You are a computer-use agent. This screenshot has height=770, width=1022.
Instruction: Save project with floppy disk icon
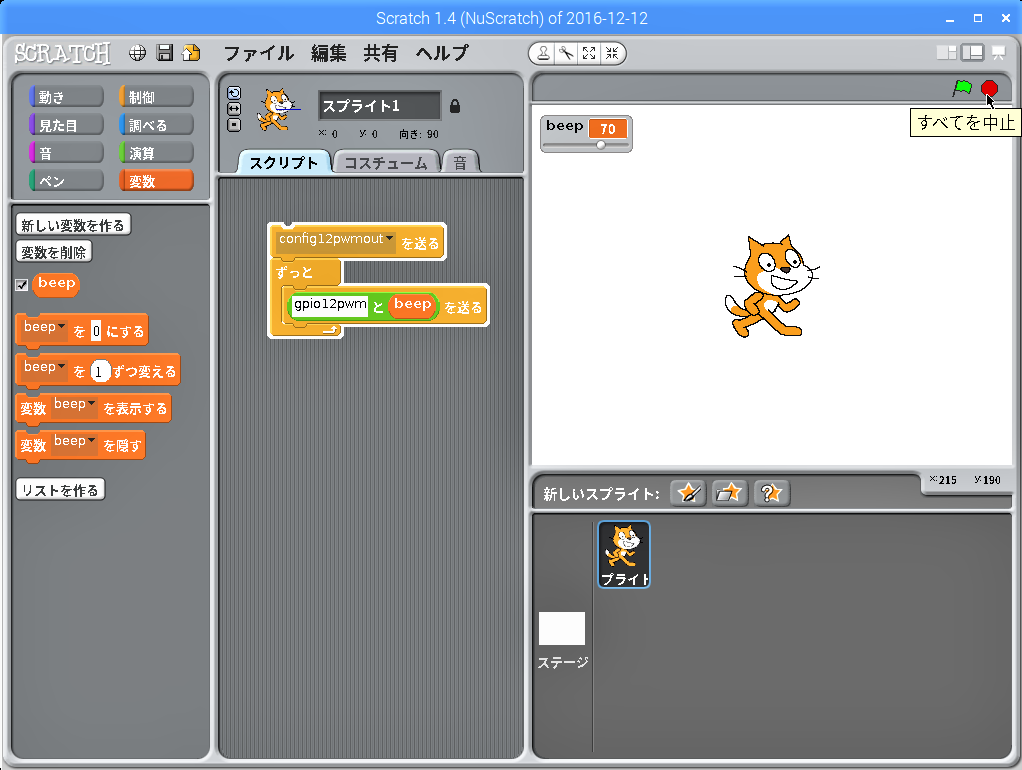click(x=165, y=53)
